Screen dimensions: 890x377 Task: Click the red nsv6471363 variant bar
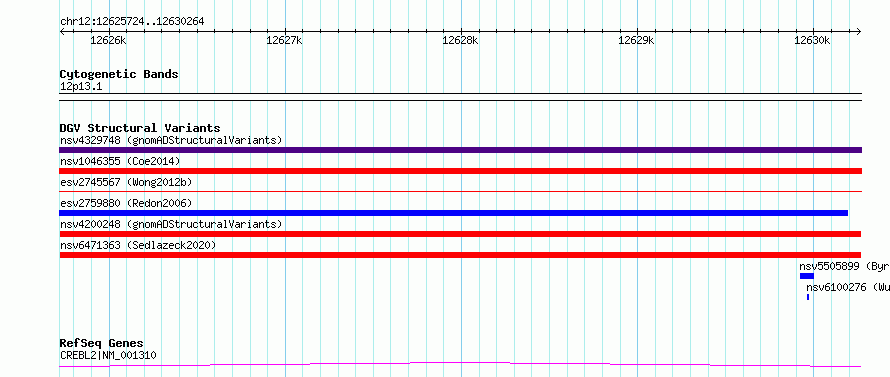[x=460, y=255]
